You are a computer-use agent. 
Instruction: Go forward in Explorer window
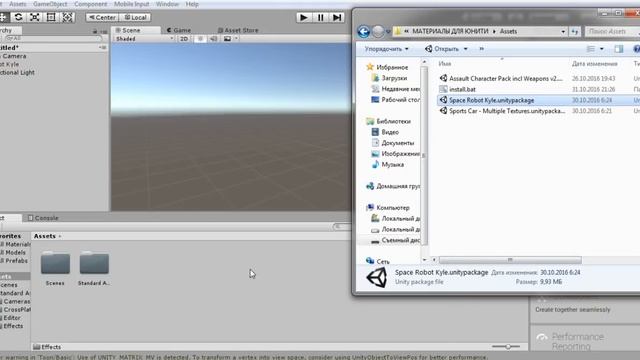tap(378, 31)
